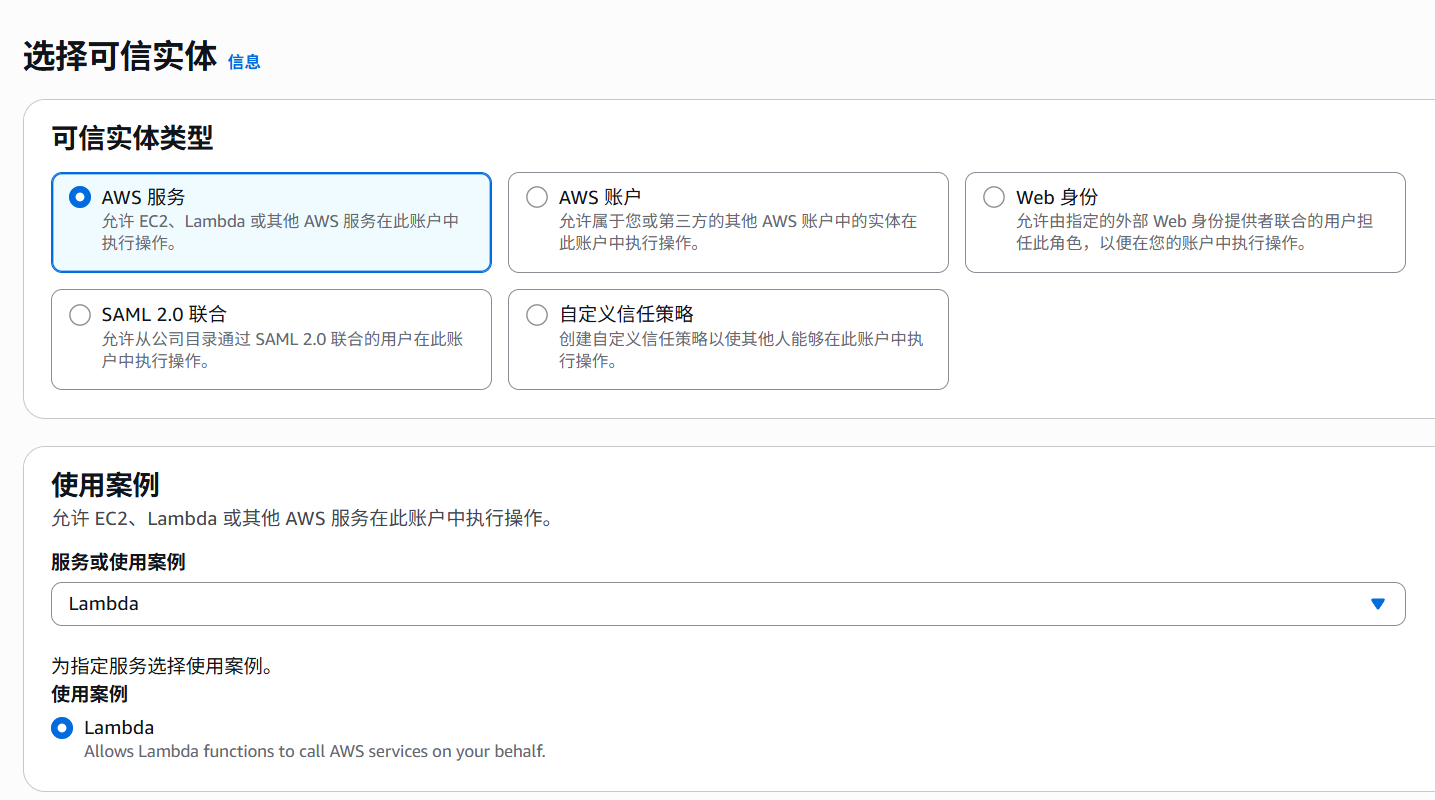Click the 为指定服务选择使用案例 text
The image size is (1435, 800).
tap(162, 666)
